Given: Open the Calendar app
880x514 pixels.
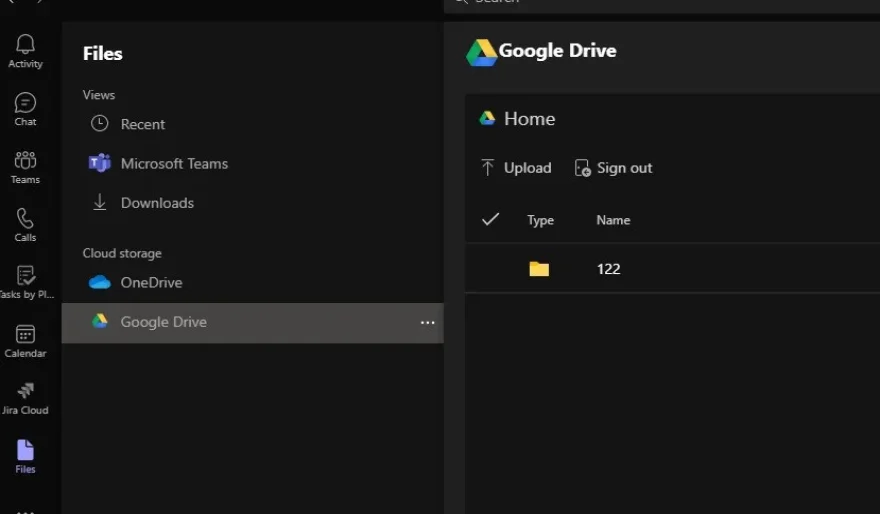Looking at the screenshot, I should [25, 341].
